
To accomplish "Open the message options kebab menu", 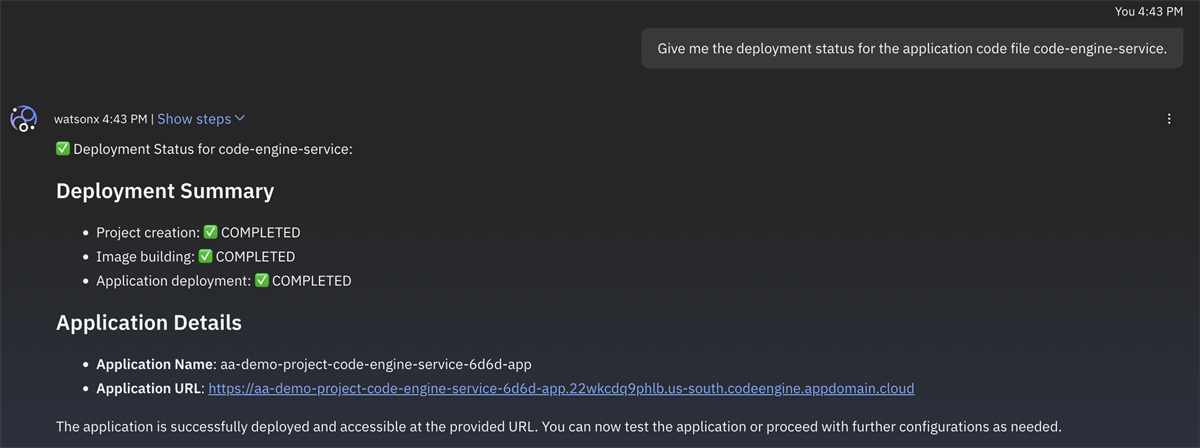I will coord(1169,119).
